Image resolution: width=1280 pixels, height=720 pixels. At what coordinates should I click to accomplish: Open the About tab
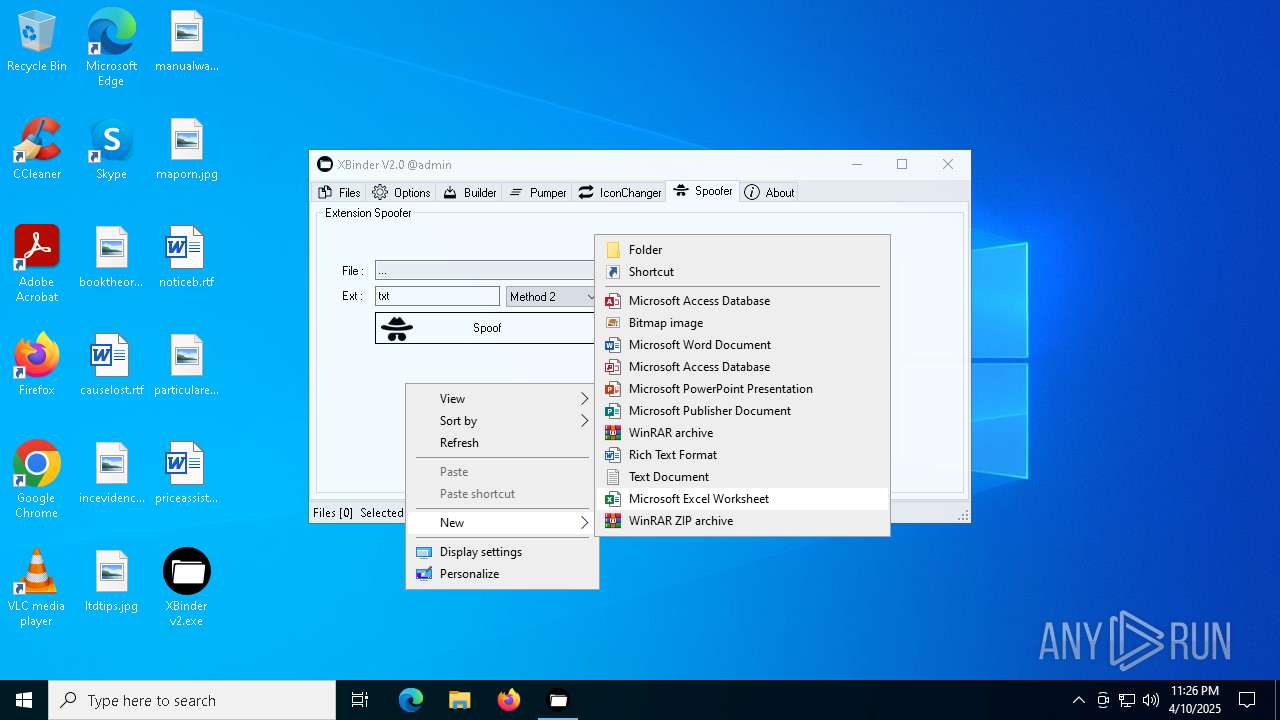[769, 192]
